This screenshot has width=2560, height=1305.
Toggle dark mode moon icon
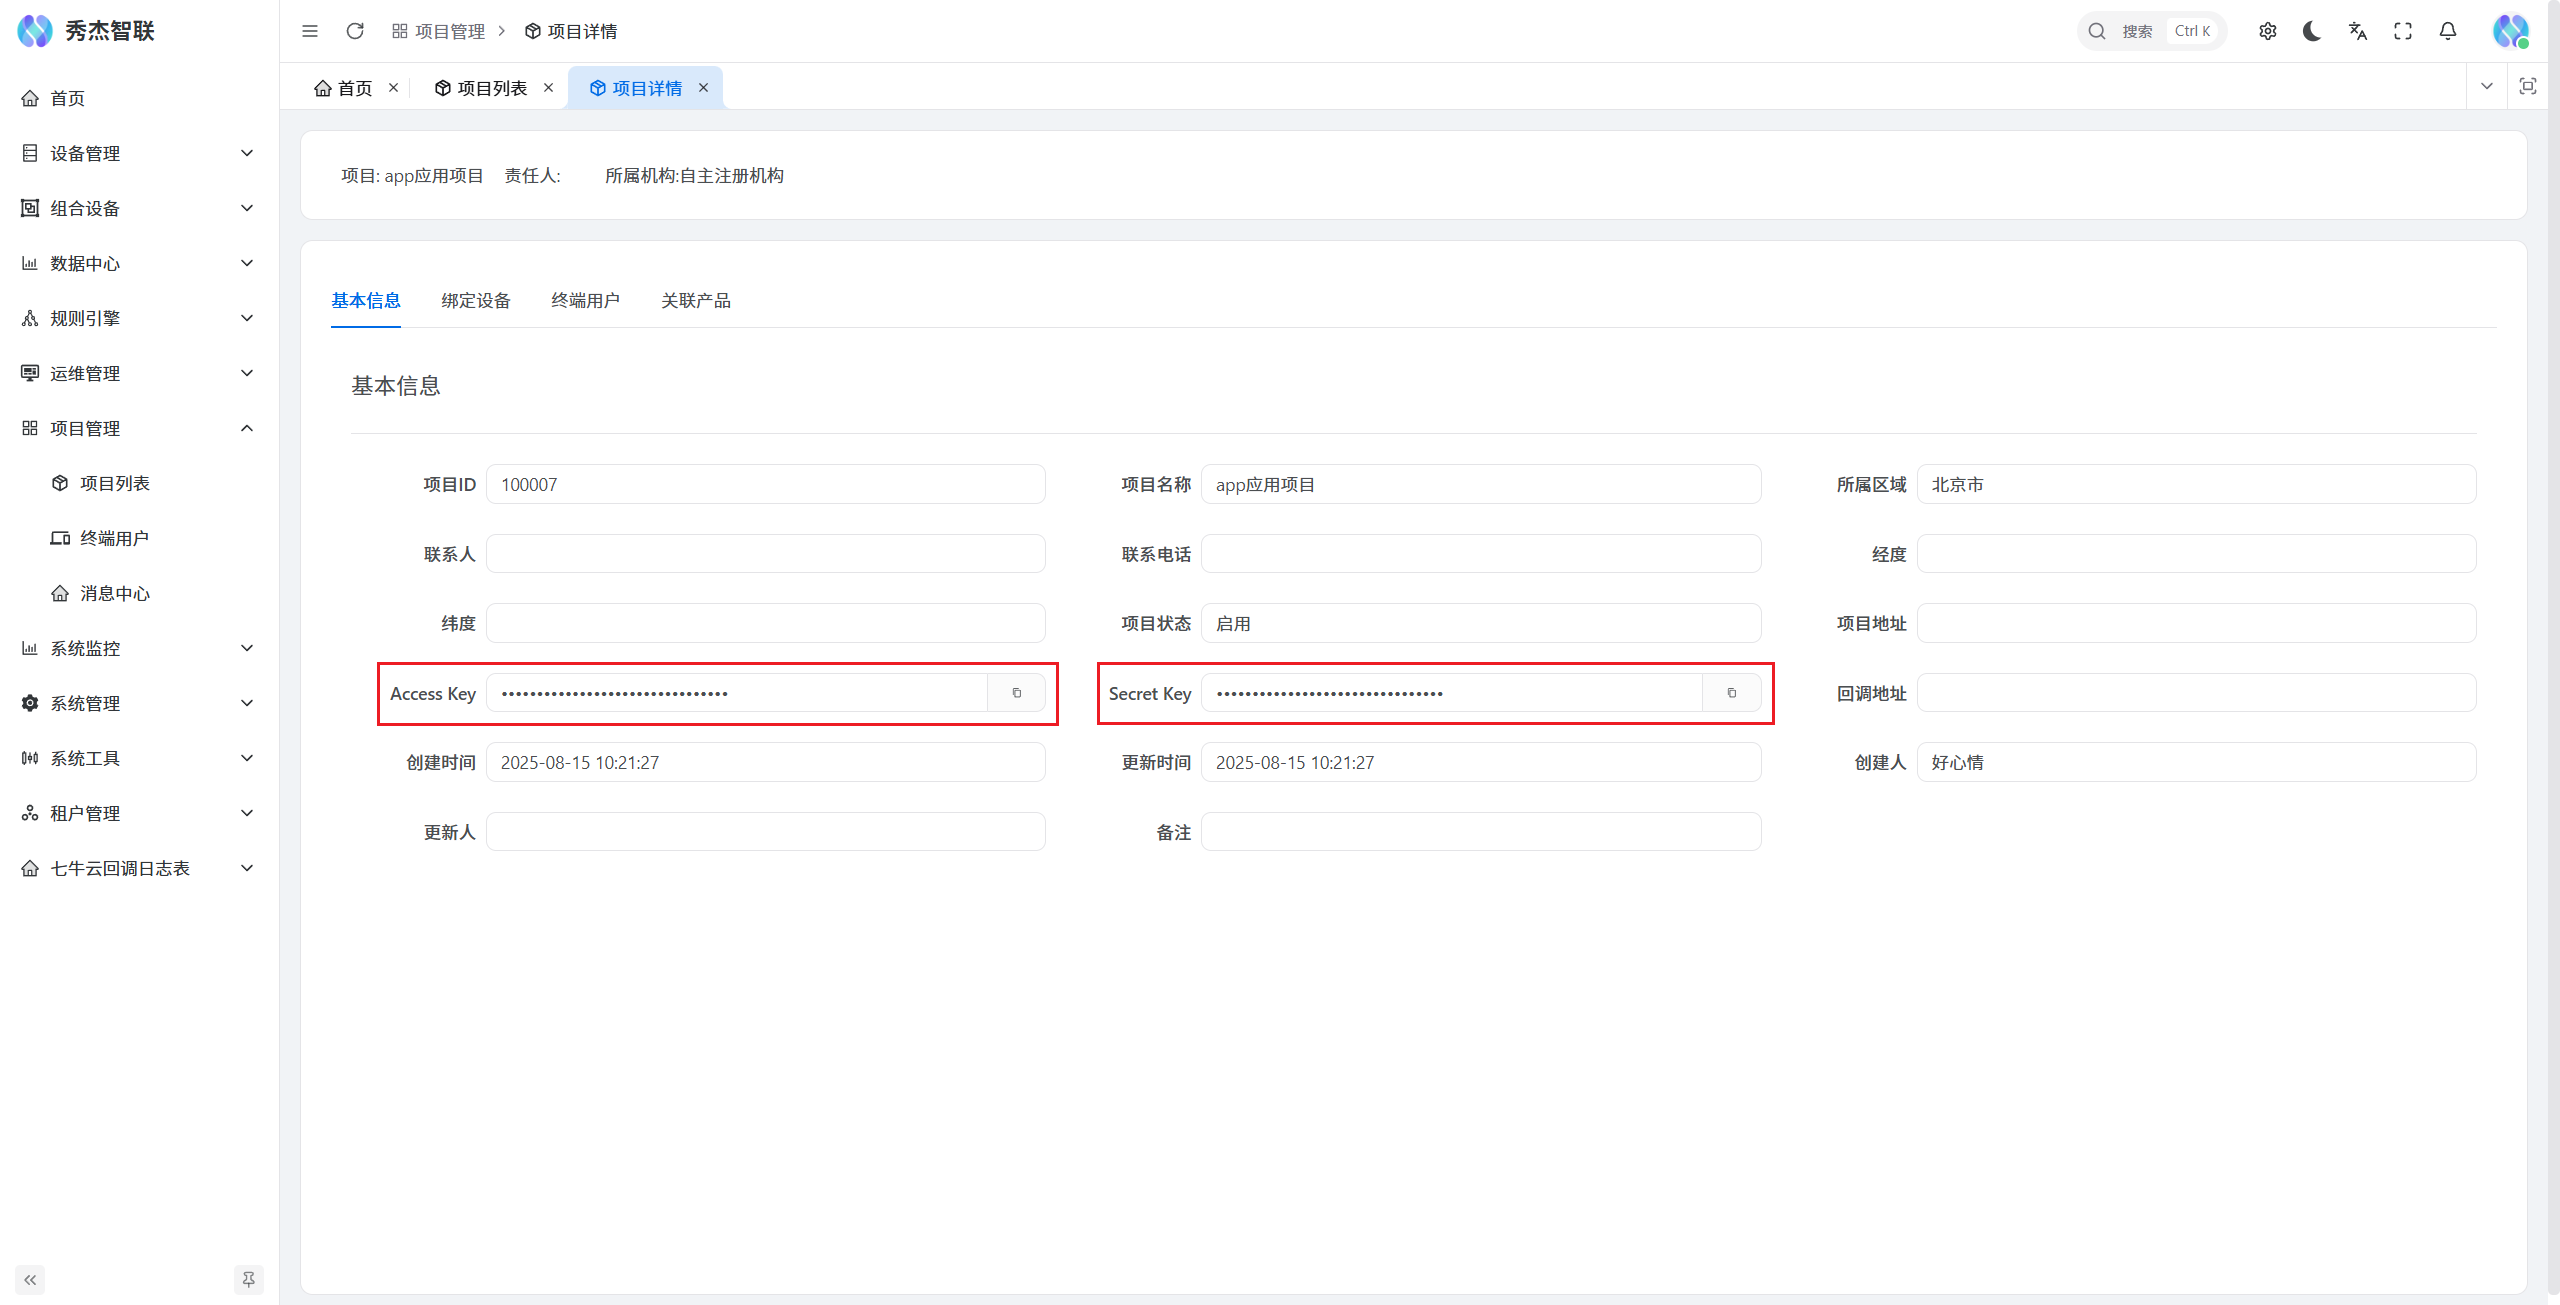[2312, 31]
